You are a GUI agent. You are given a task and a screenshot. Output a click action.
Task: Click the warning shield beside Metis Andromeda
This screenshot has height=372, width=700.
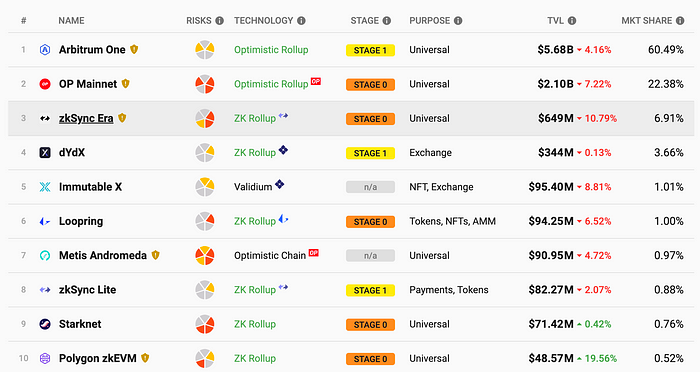[x=155, y=255]
